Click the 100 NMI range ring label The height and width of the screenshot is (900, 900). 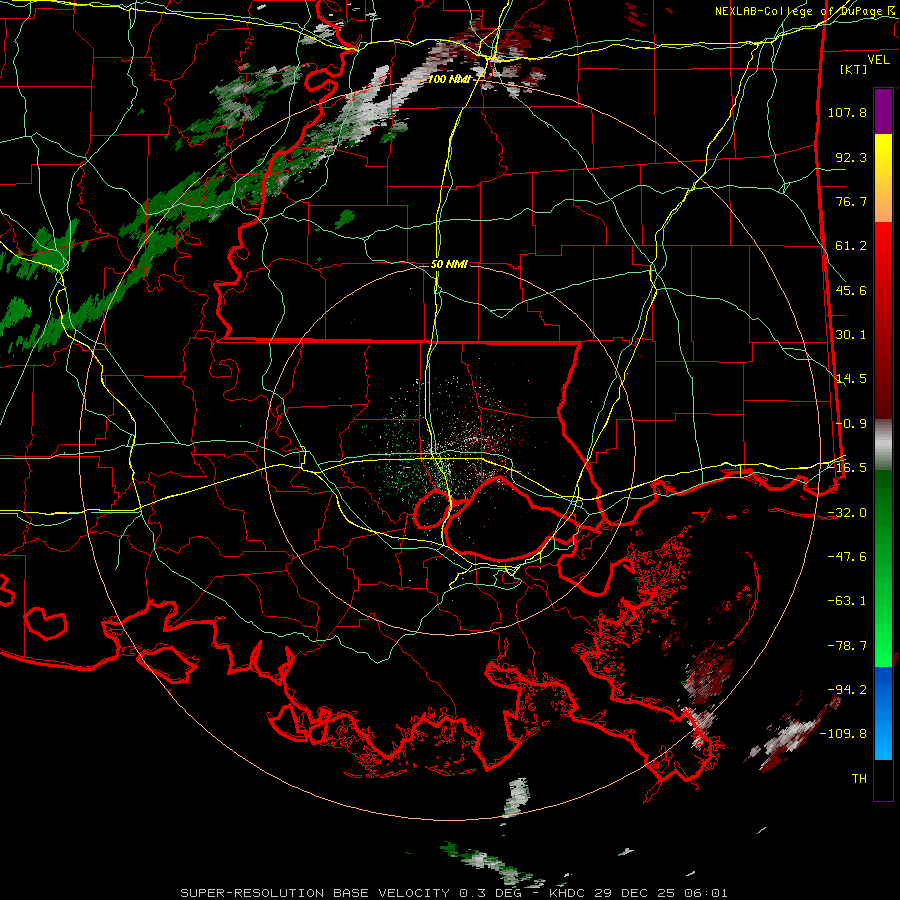click(449, 79)
